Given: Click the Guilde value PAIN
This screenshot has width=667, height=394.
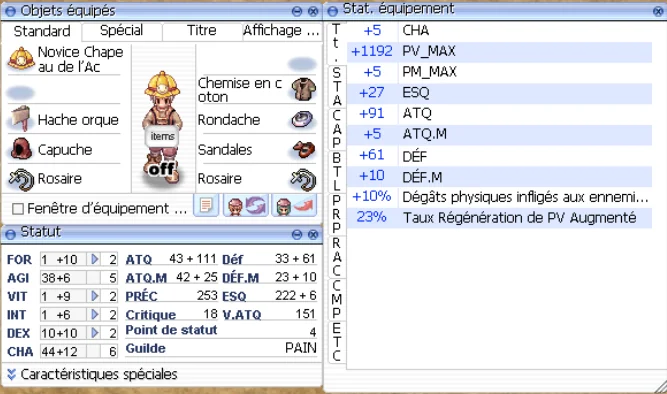Looking at the screenshot, I should pos(300,348).
